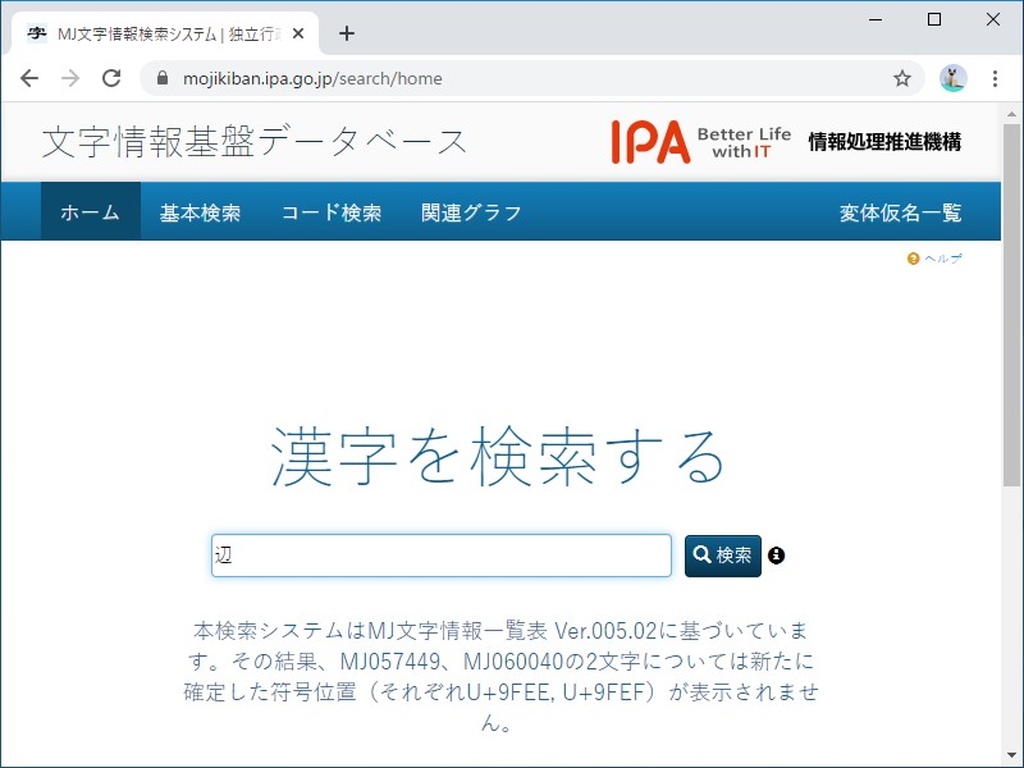Click the orange question mark help icon
Screen dimensions: 1024x768
point(912,258)
